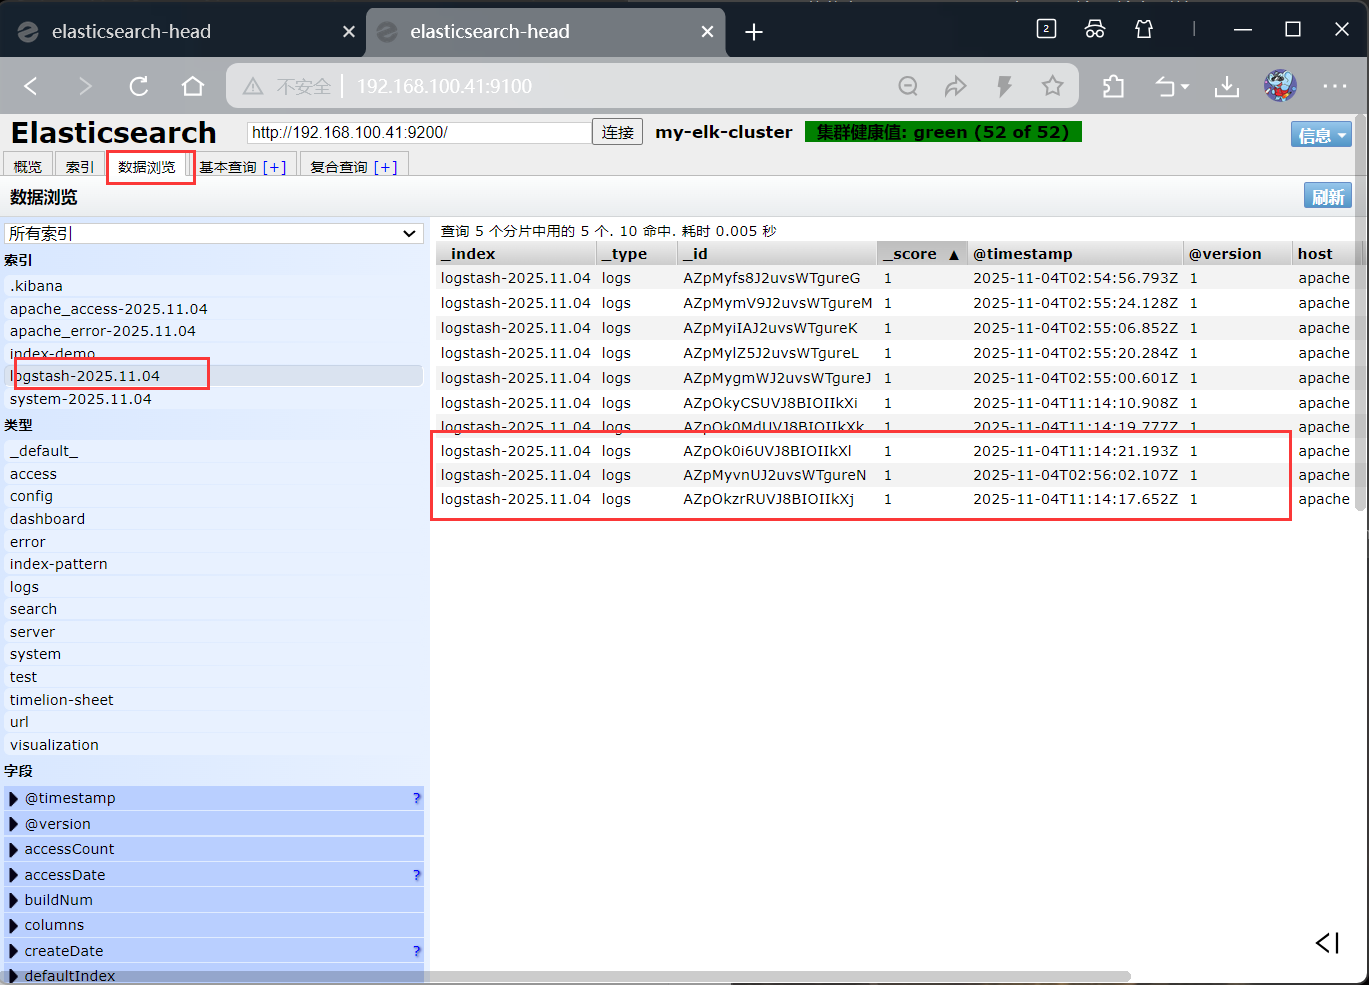Click the help question mark beside accessDate field

point(417,875)
